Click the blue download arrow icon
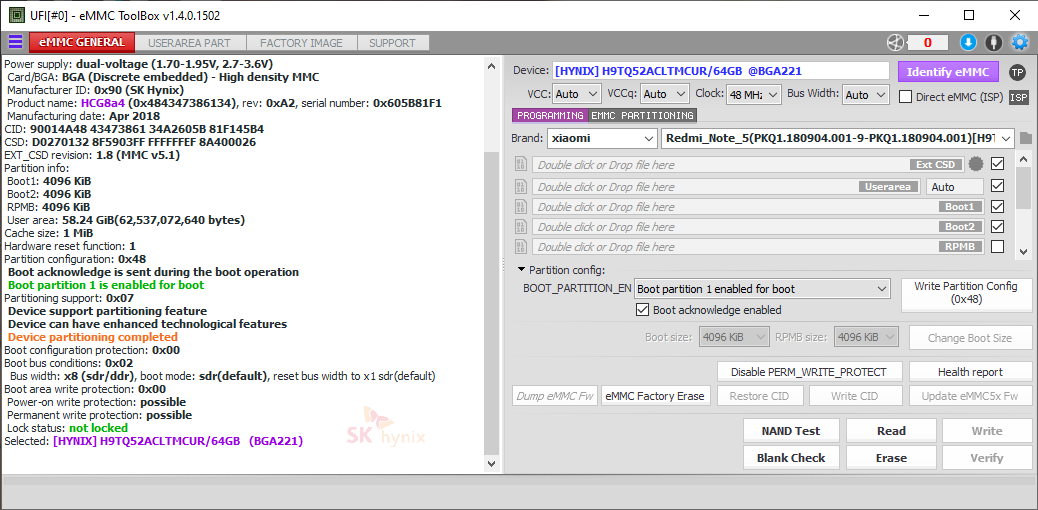The image size is (1038, 510). coord(968,42)
